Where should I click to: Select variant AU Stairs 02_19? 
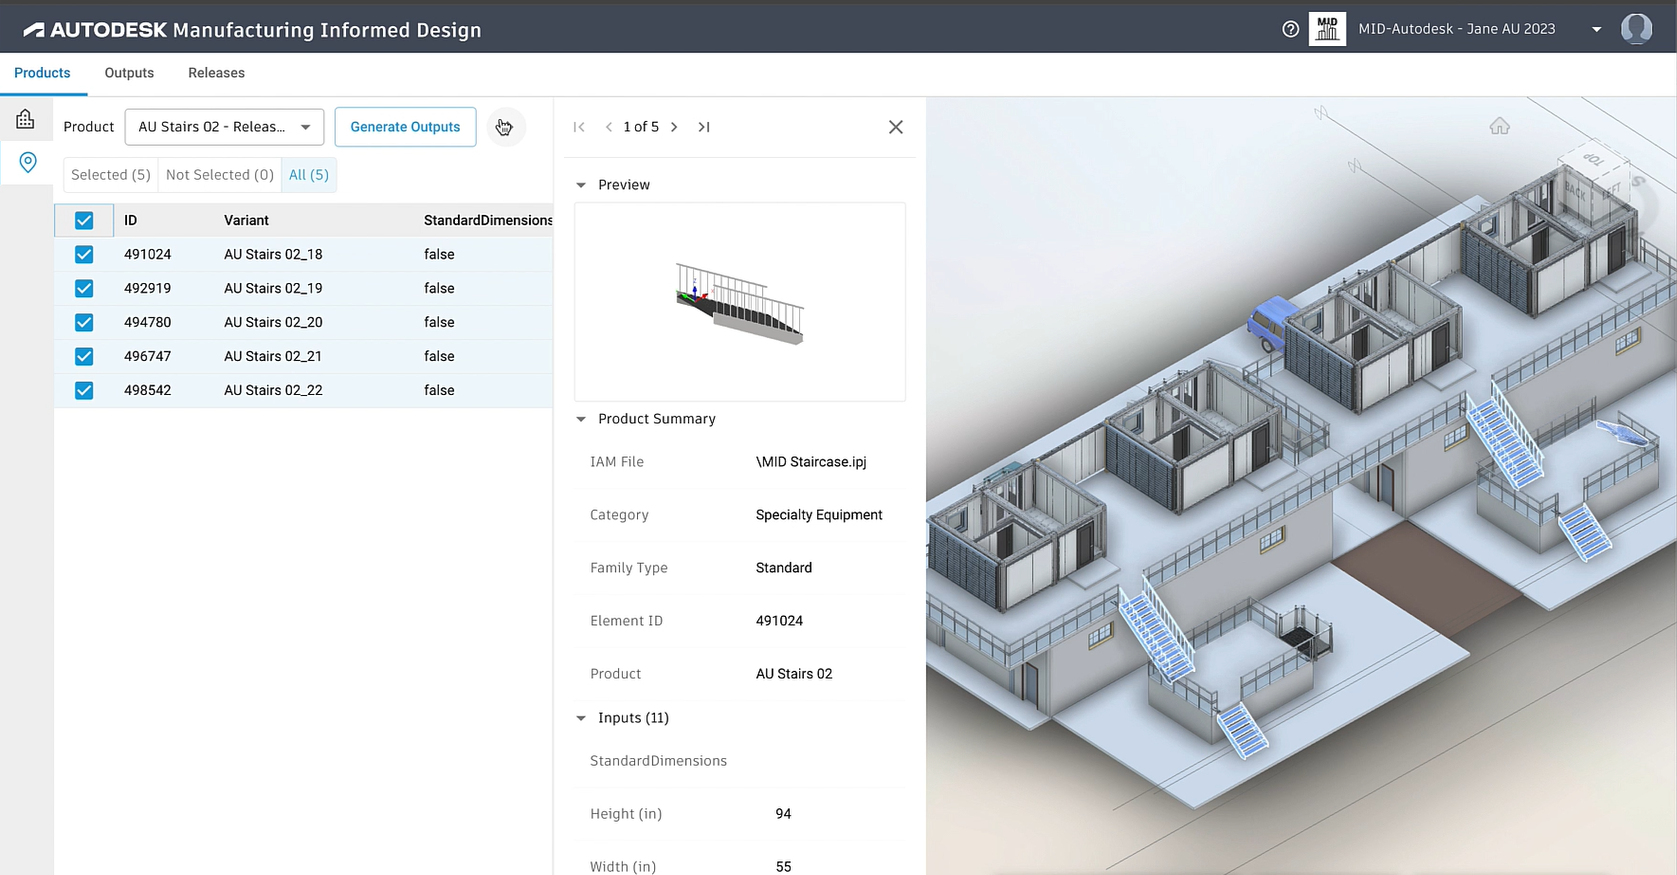click(273, 288)
